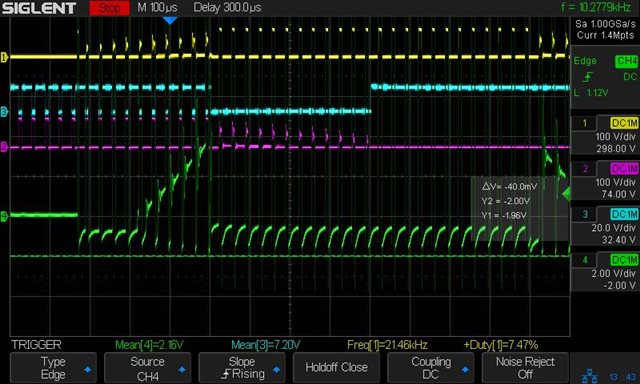Click the rising edge trigger icon

[588, 77]
